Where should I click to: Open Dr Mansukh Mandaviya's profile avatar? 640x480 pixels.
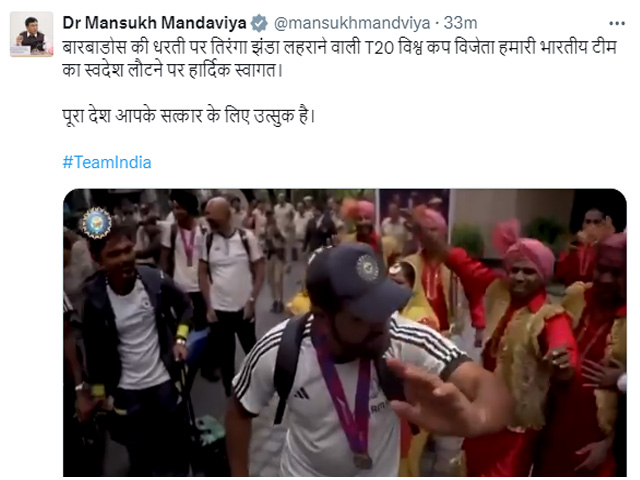(31, 34)
